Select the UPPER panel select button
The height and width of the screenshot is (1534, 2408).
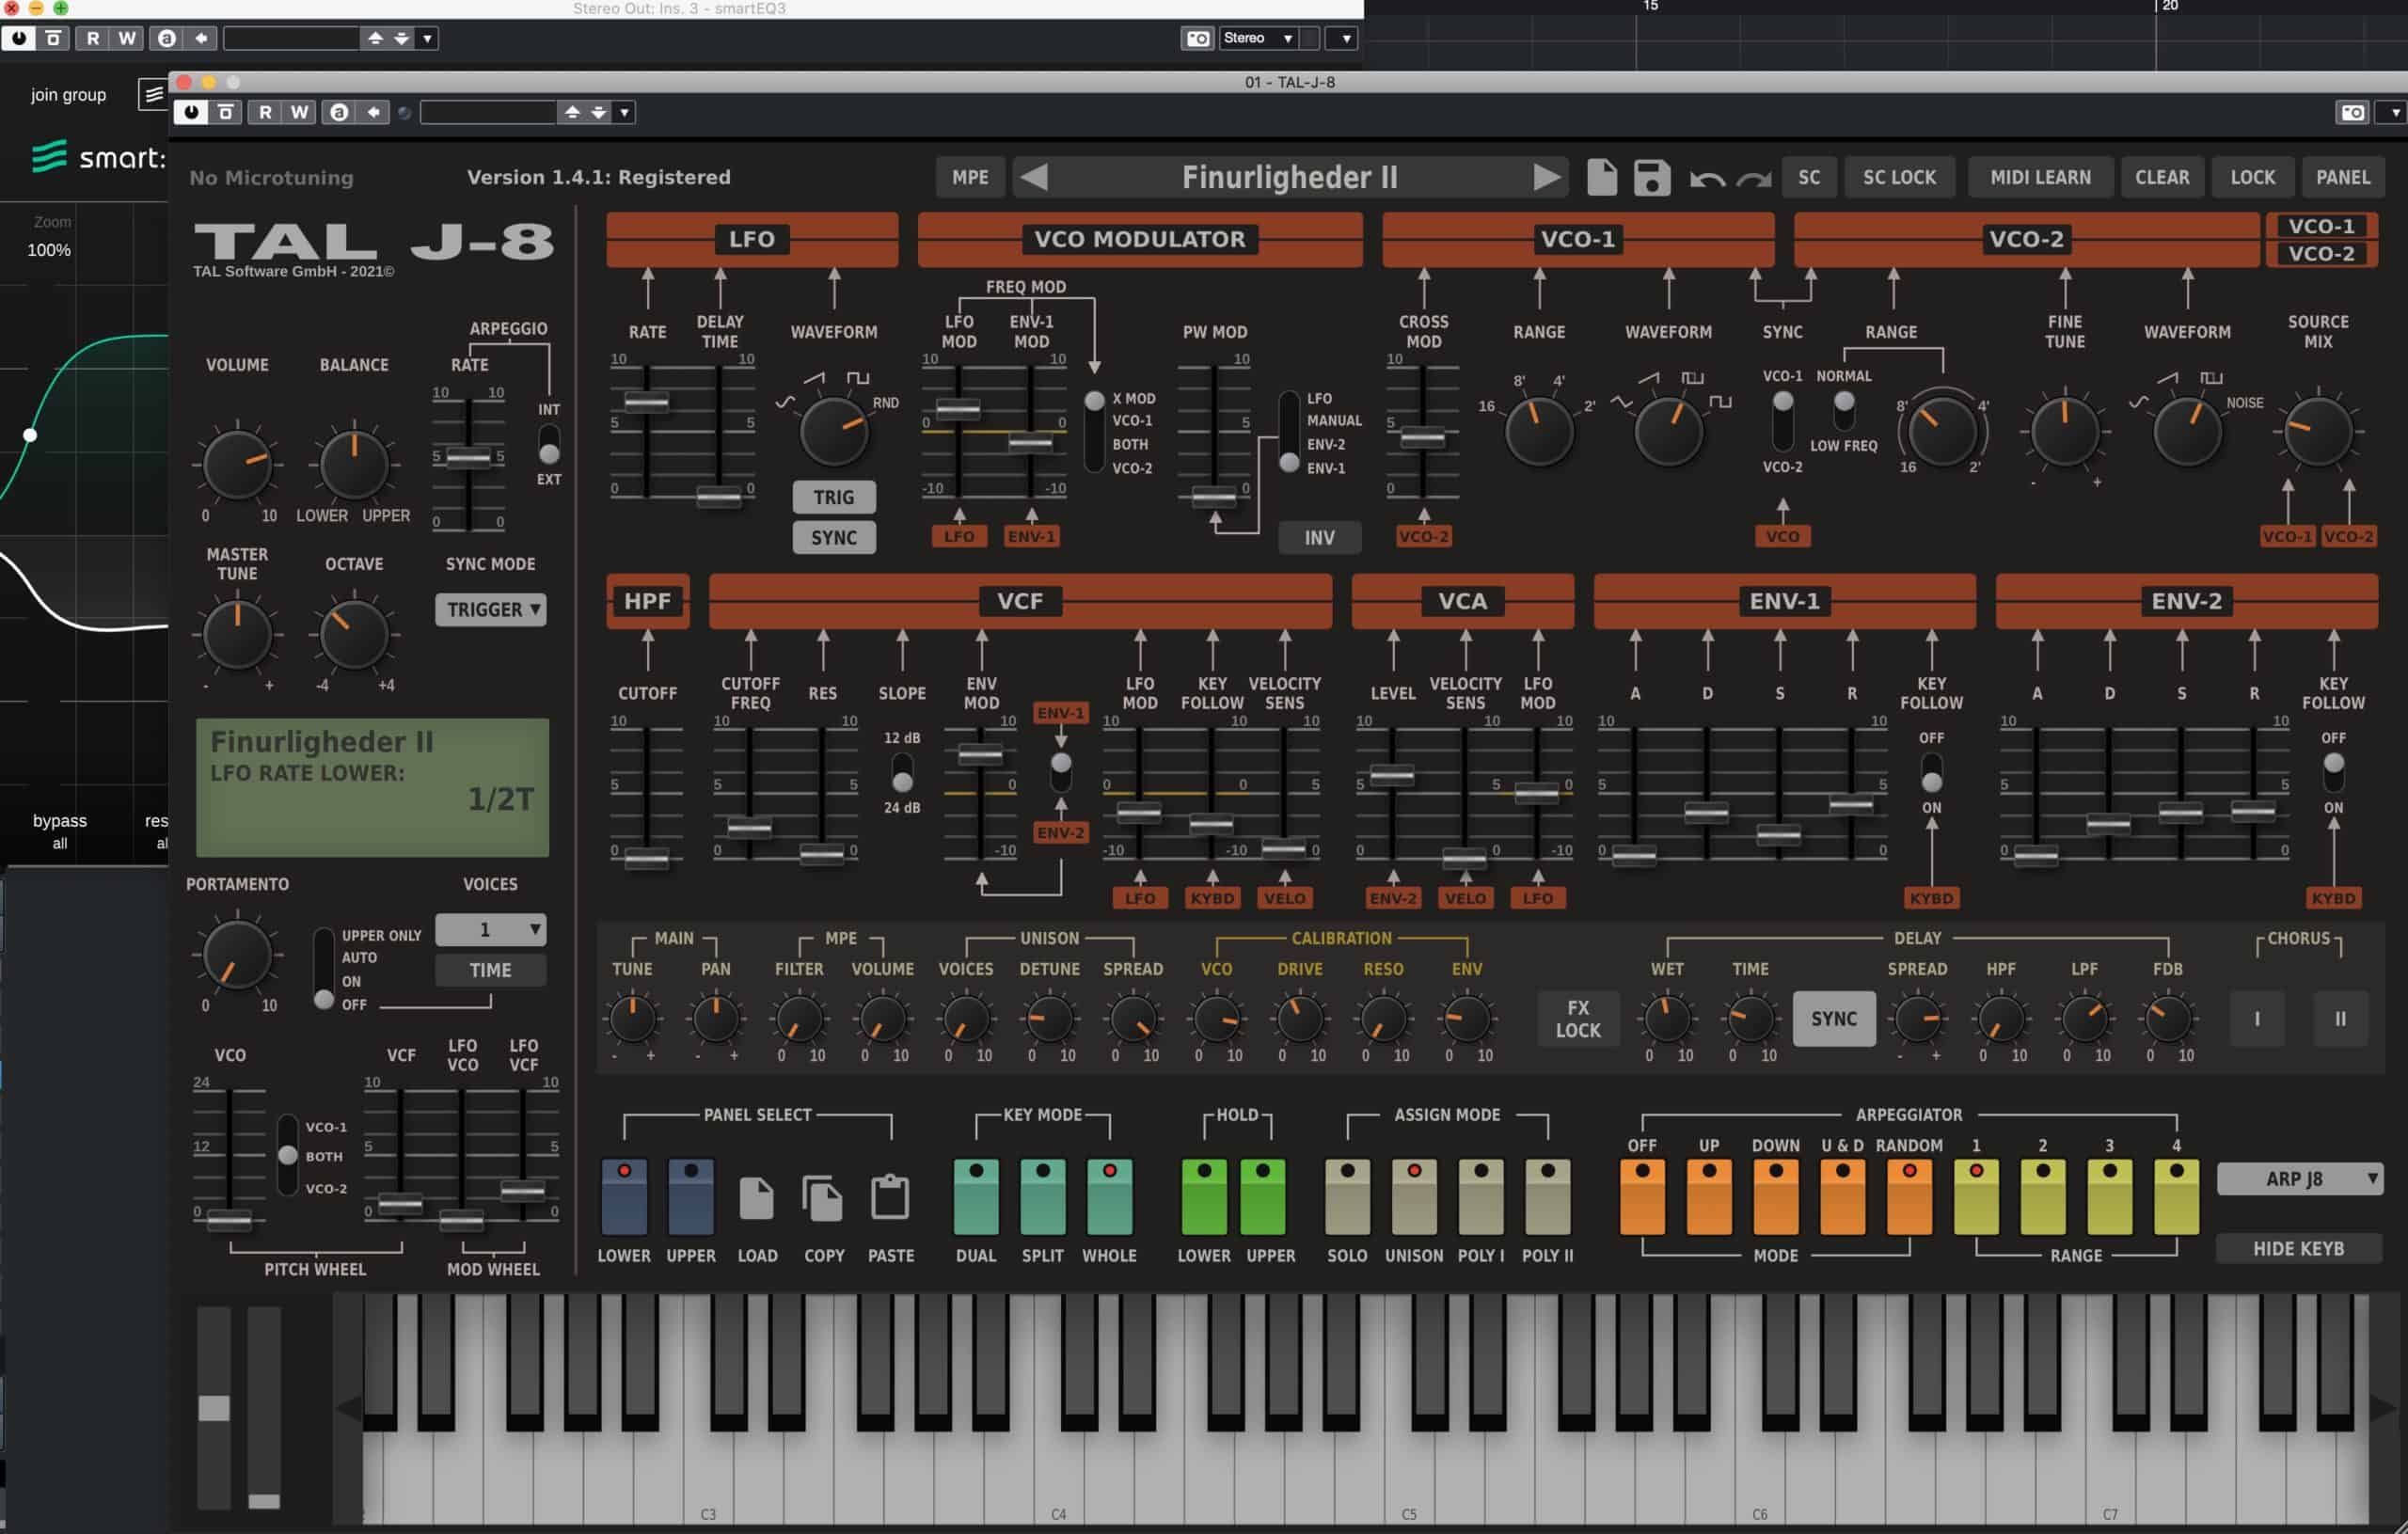click(690, 1196)
